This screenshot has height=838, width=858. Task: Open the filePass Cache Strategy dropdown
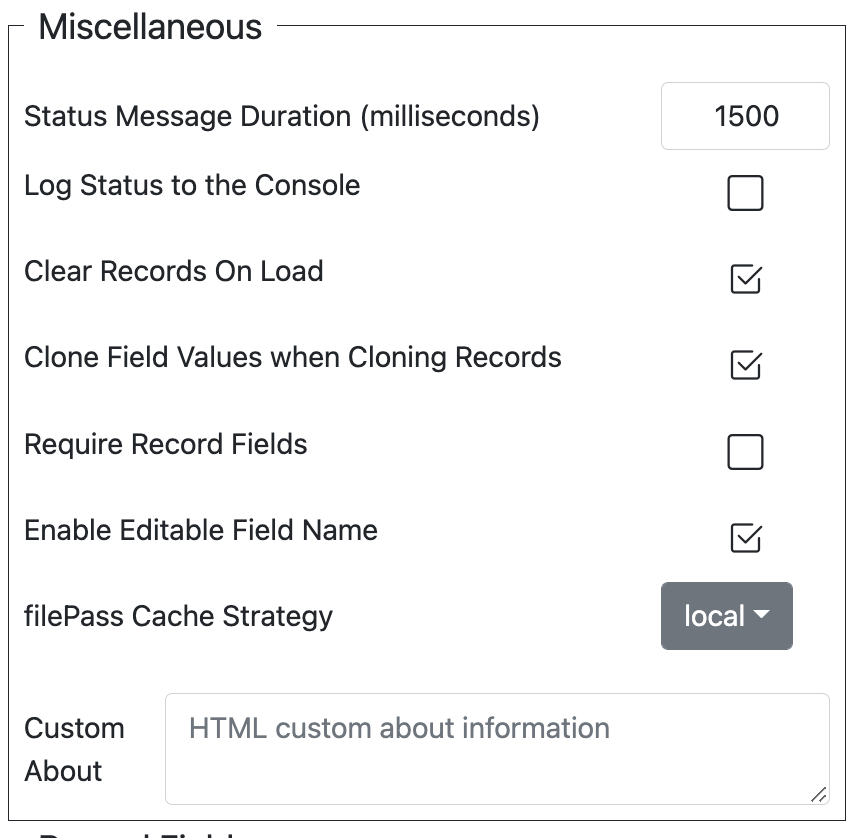727,616
